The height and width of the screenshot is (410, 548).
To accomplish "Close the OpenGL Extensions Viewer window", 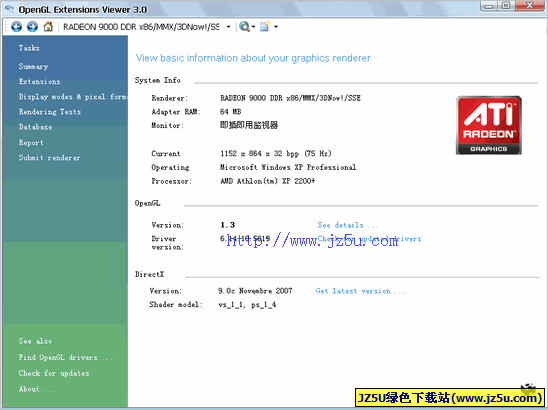I will click(x=530, y=6).
